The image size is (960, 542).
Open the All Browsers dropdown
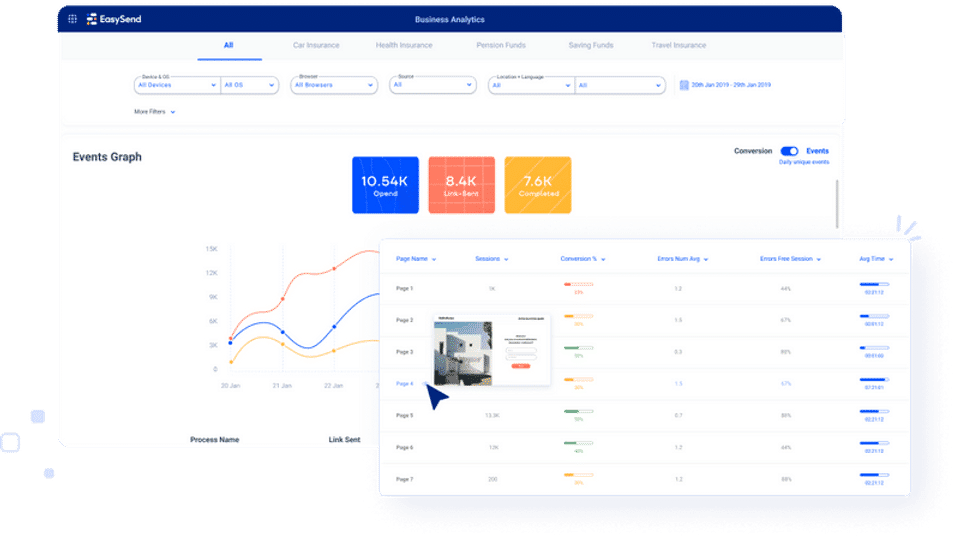pyautogui.click(x=334, y=85)
